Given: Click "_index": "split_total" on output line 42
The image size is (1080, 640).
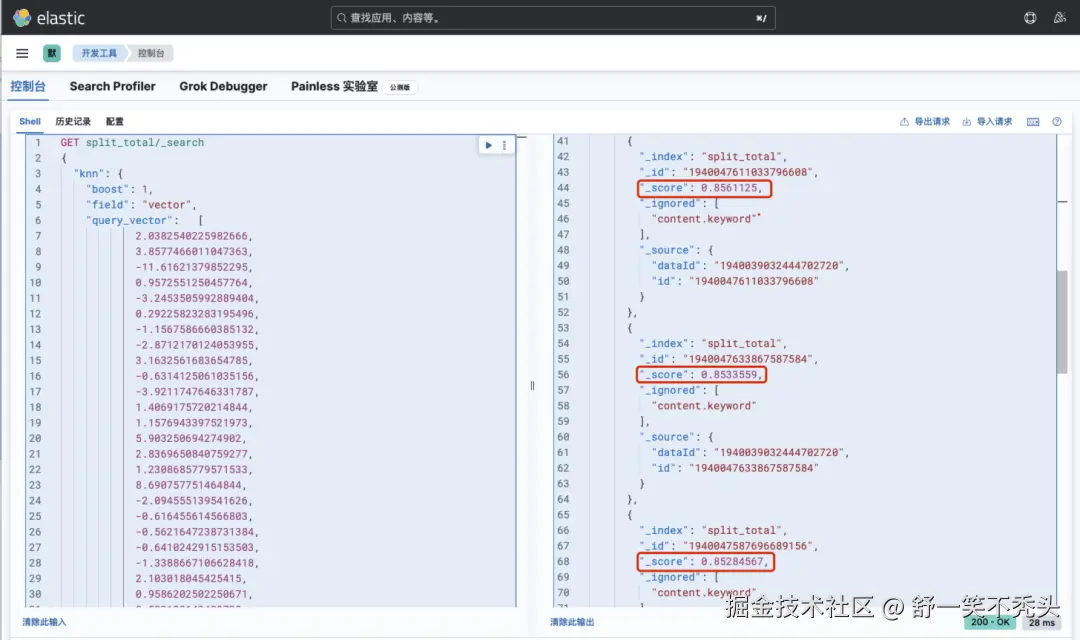Looking at the screenshot, I should click(713, 156).
